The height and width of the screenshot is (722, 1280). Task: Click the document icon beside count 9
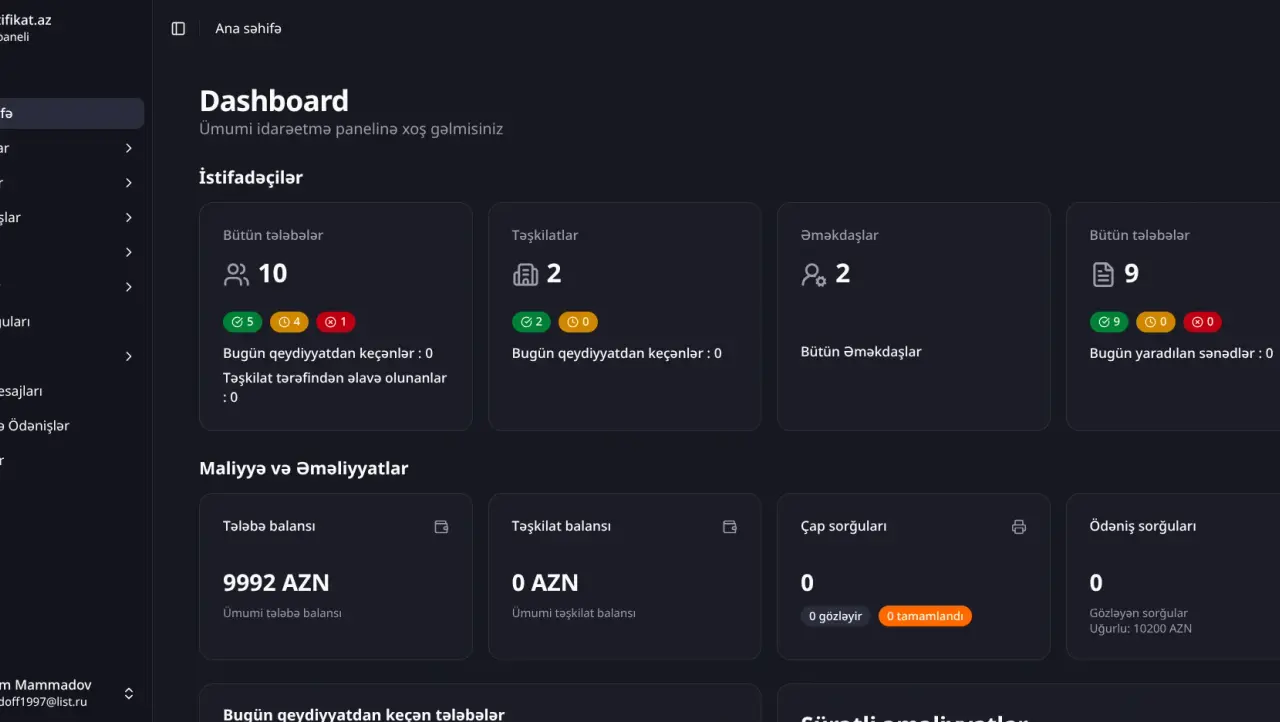[1103, 274]
